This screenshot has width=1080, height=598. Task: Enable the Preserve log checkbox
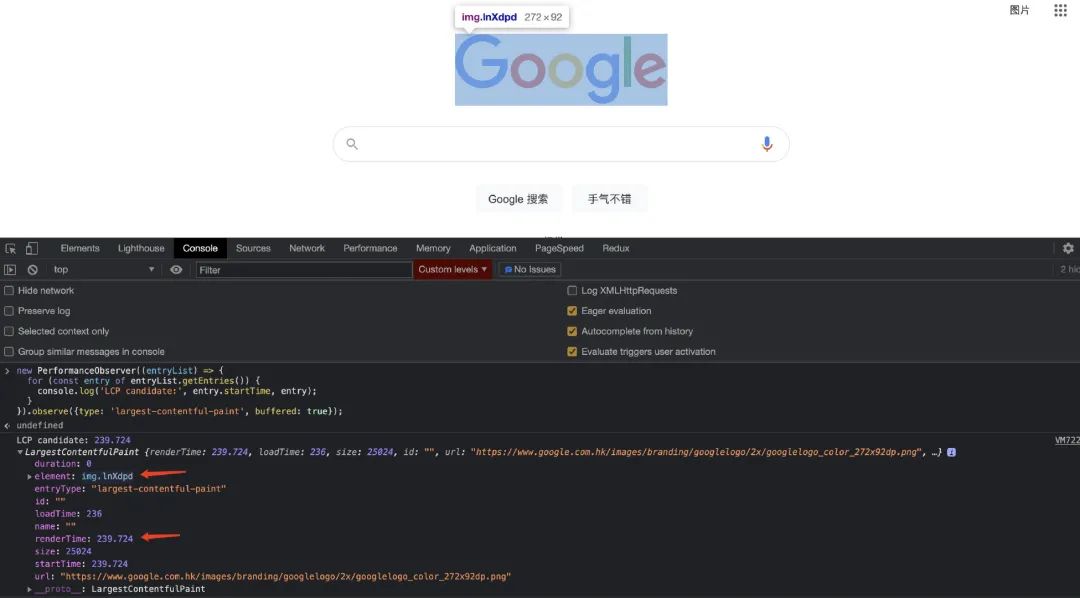pyautogui.click(x=9, y=311)
